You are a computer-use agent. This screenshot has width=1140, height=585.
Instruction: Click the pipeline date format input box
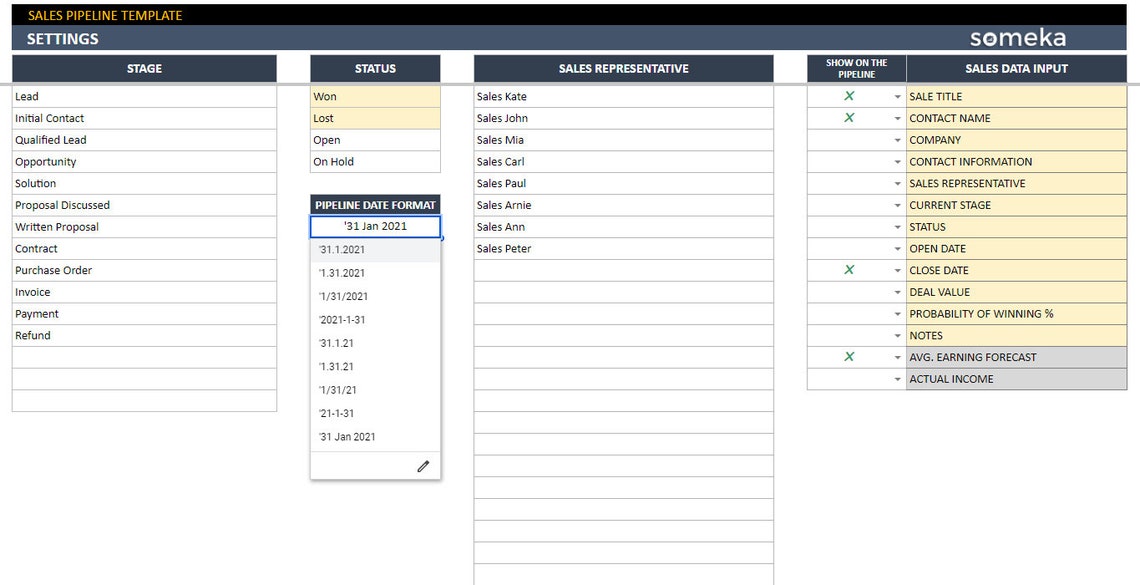(375, 226)
